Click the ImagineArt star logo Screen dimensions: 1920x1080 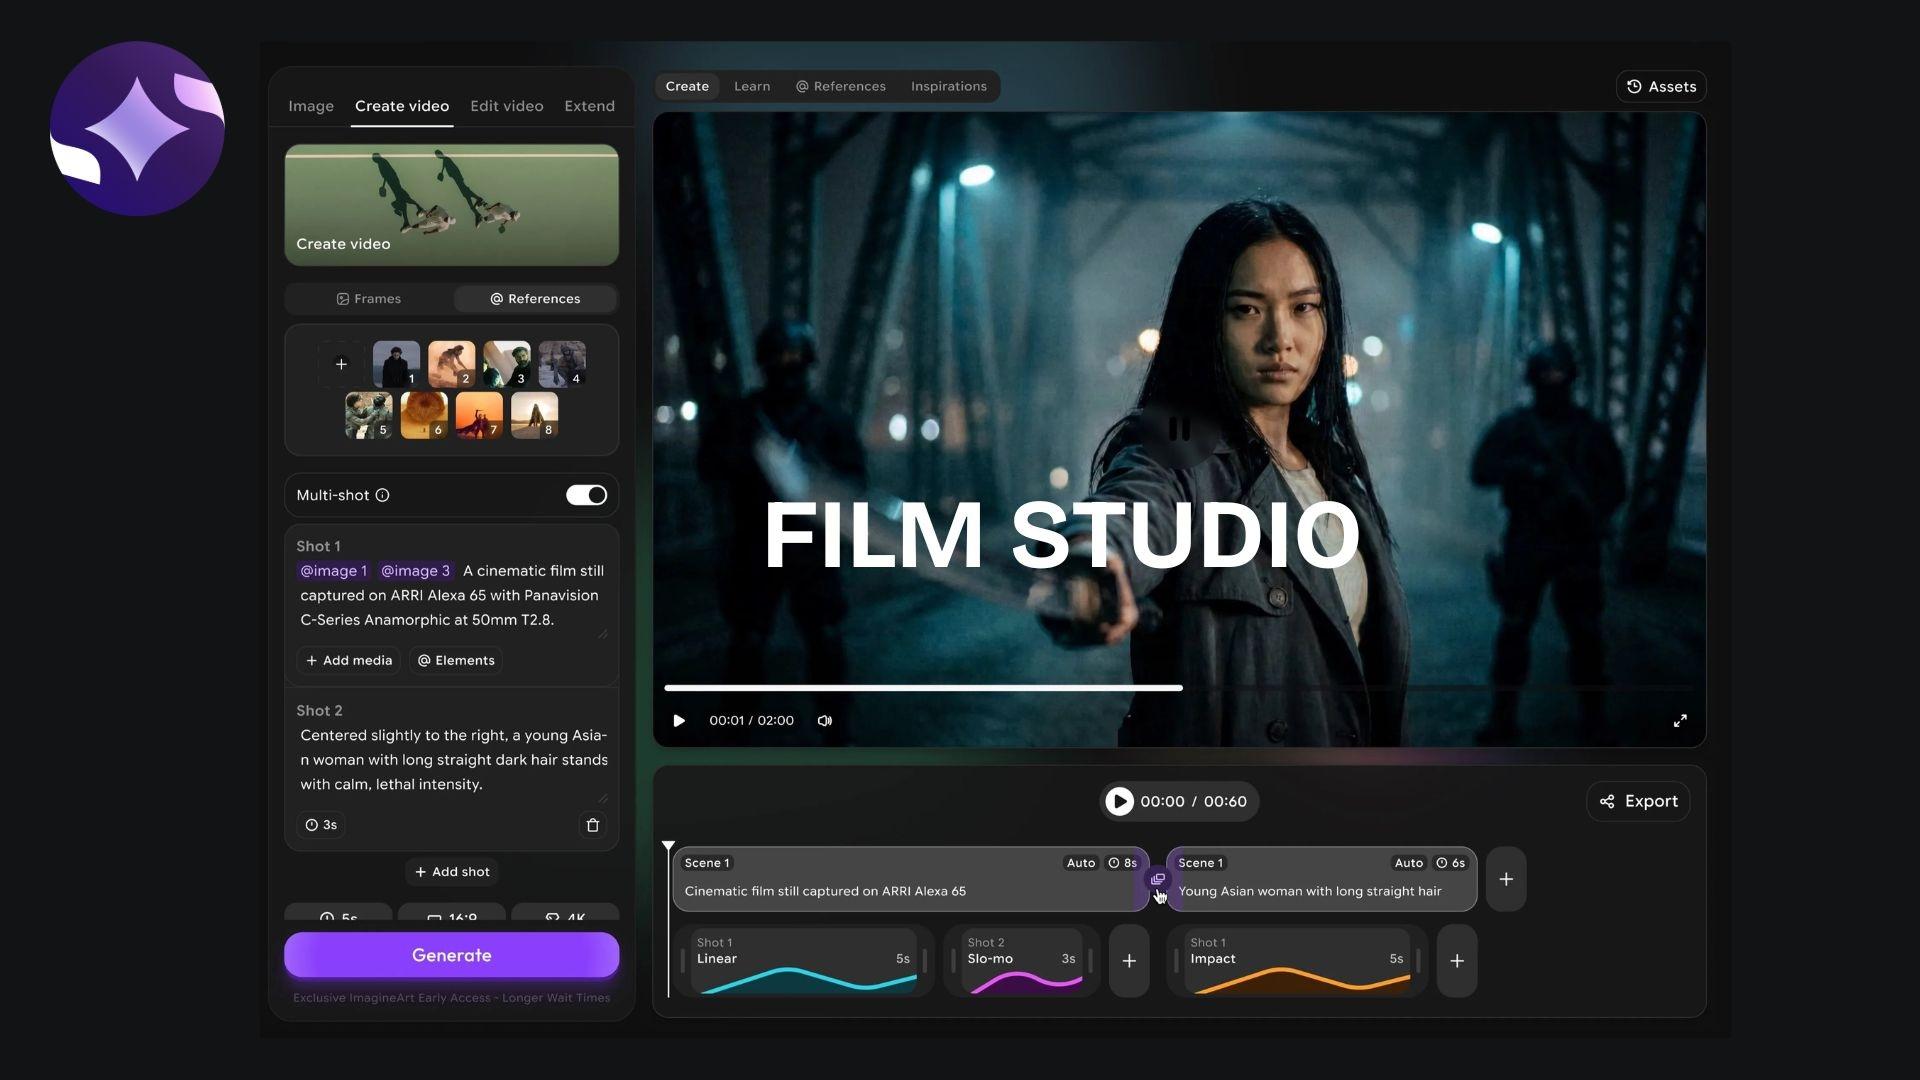pos(137,128)
